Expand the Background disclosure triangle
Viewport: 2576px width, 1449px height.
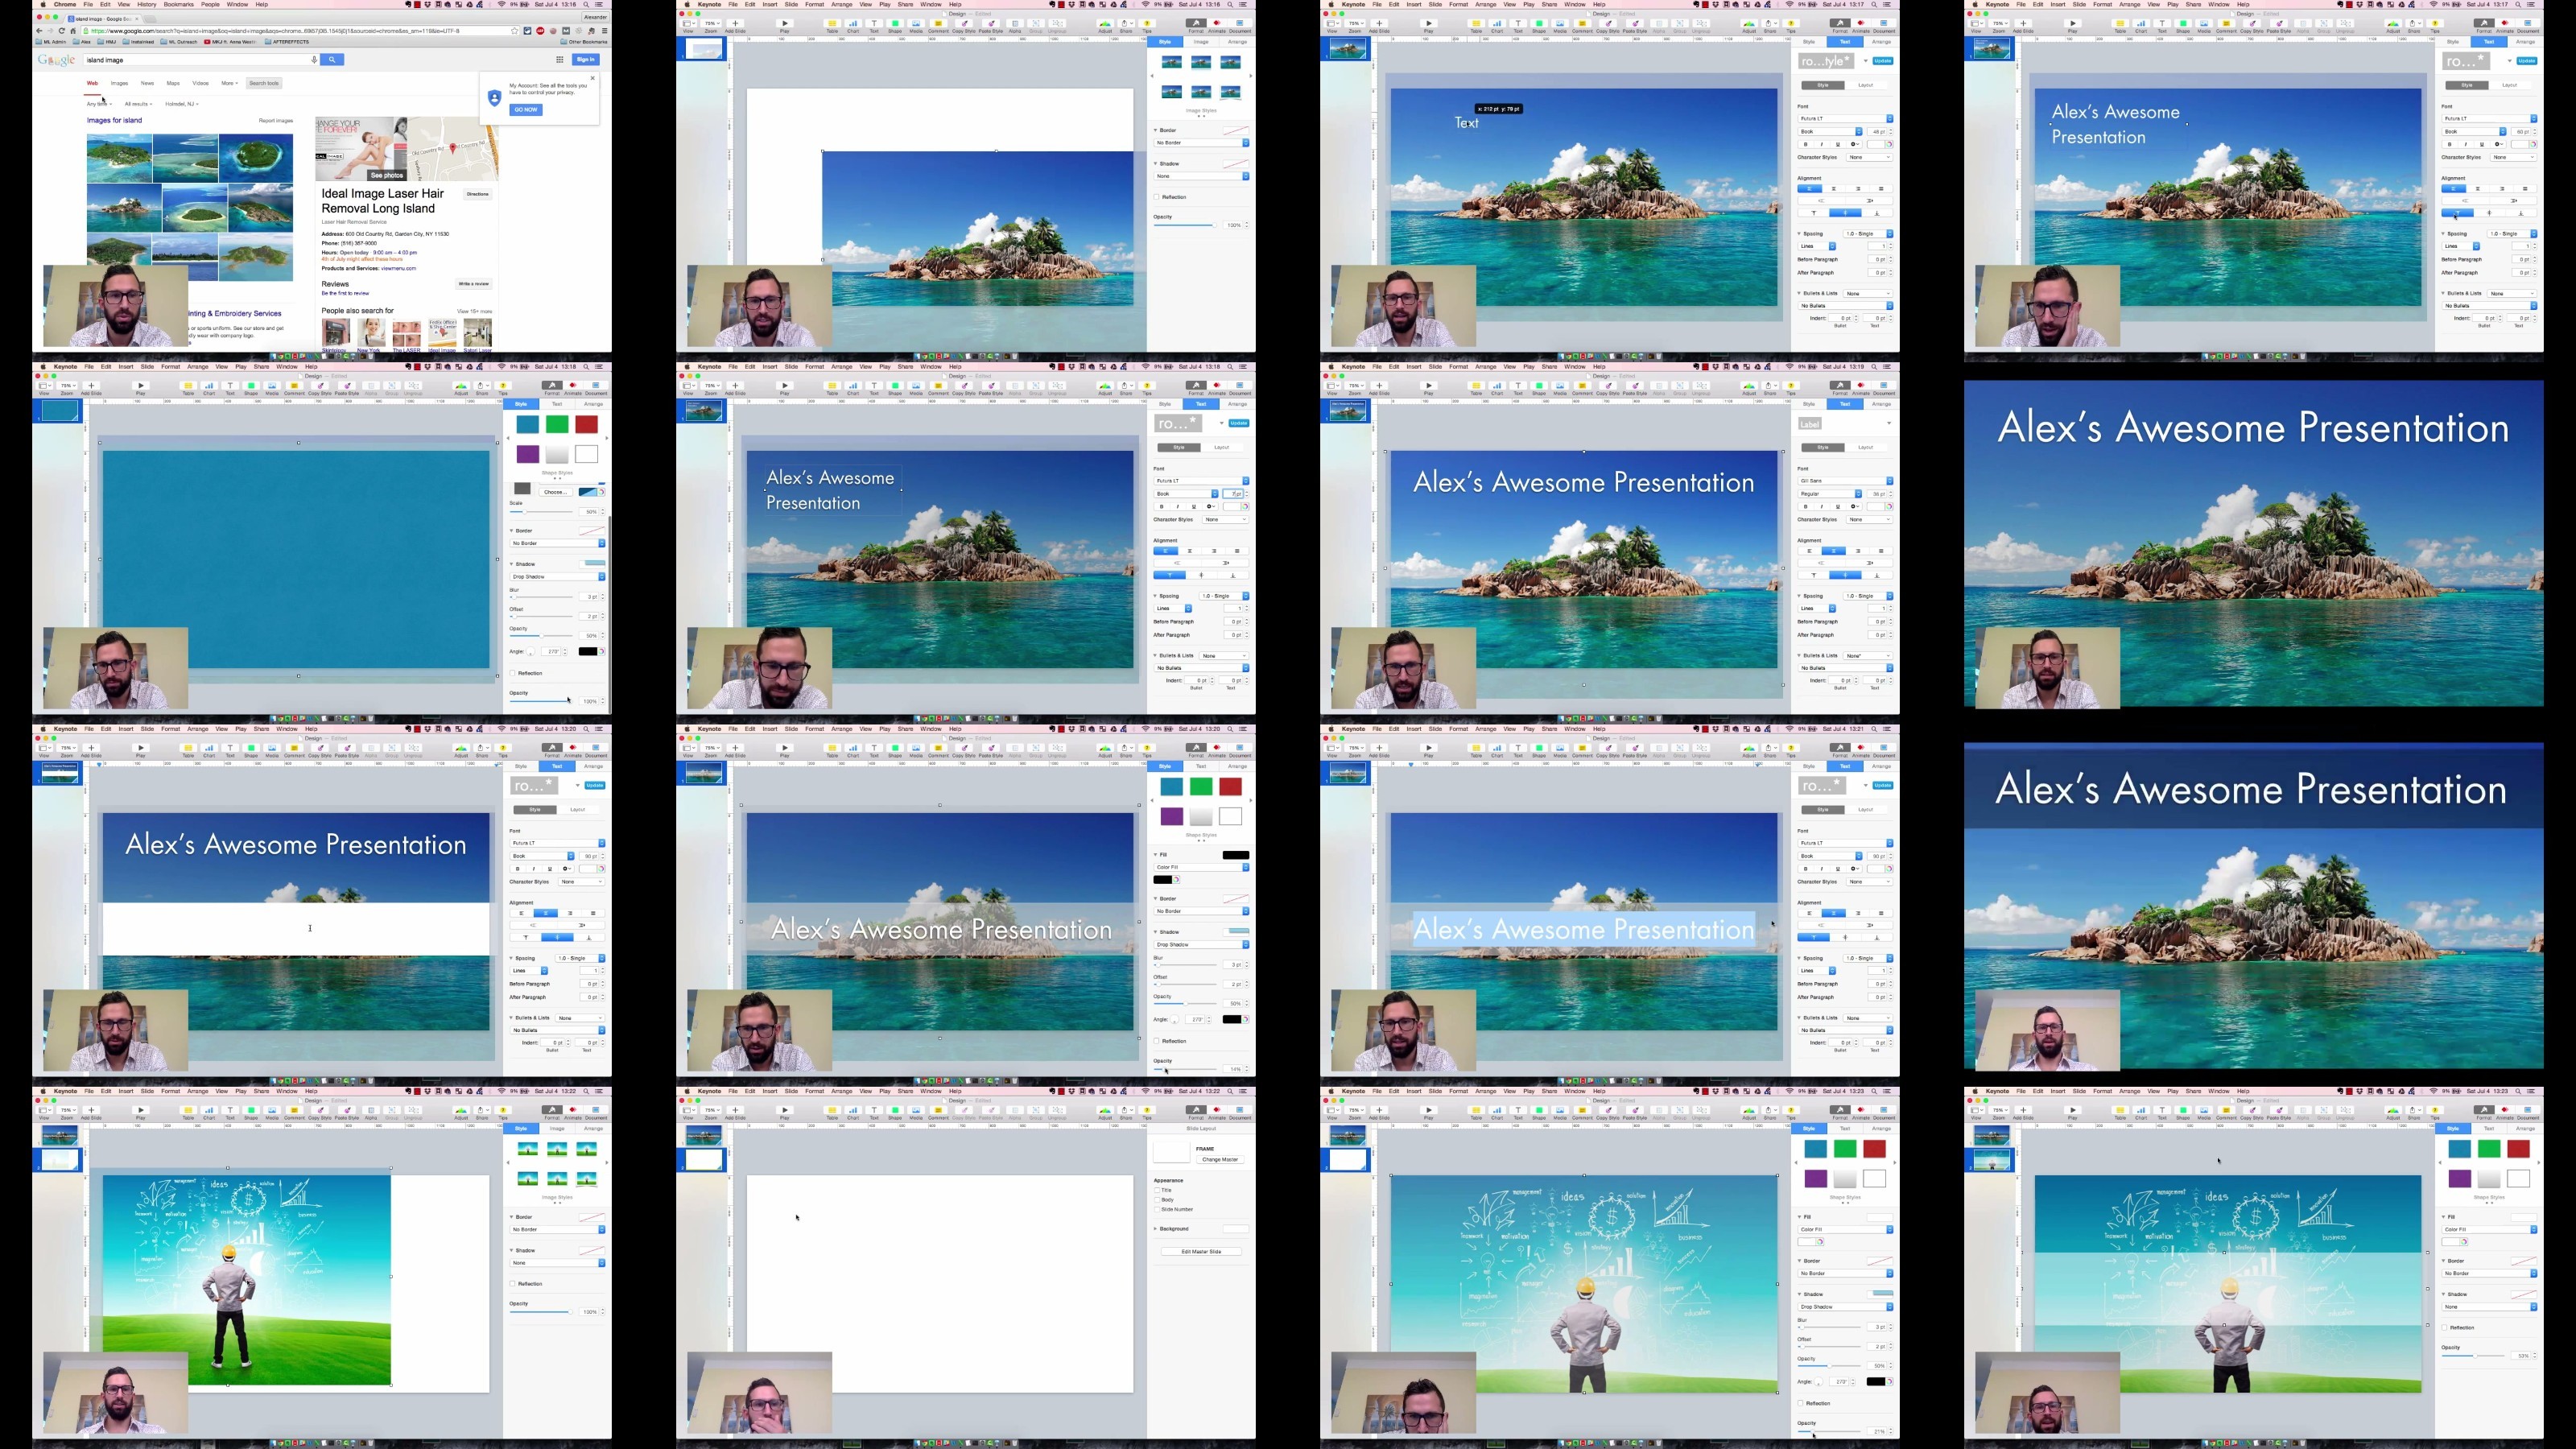1156,1229
